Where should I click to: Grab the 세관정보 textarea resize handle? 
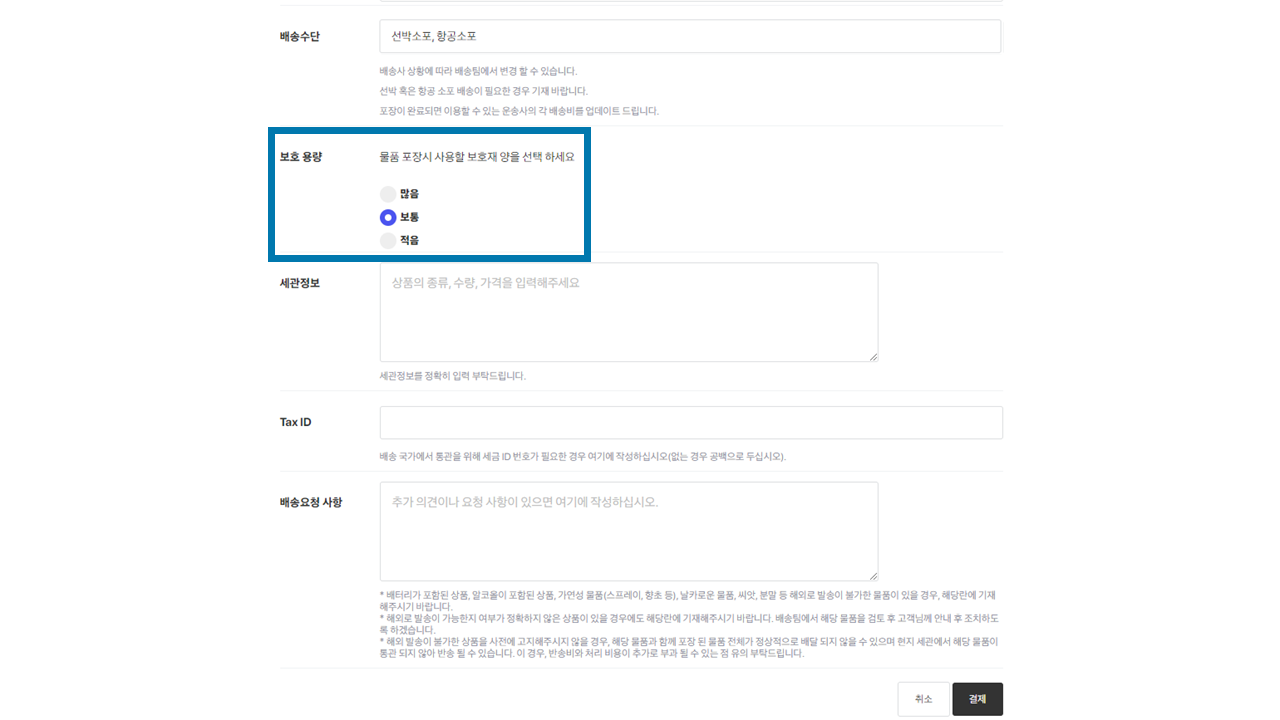pyautogui.click(x=873, y=356)
